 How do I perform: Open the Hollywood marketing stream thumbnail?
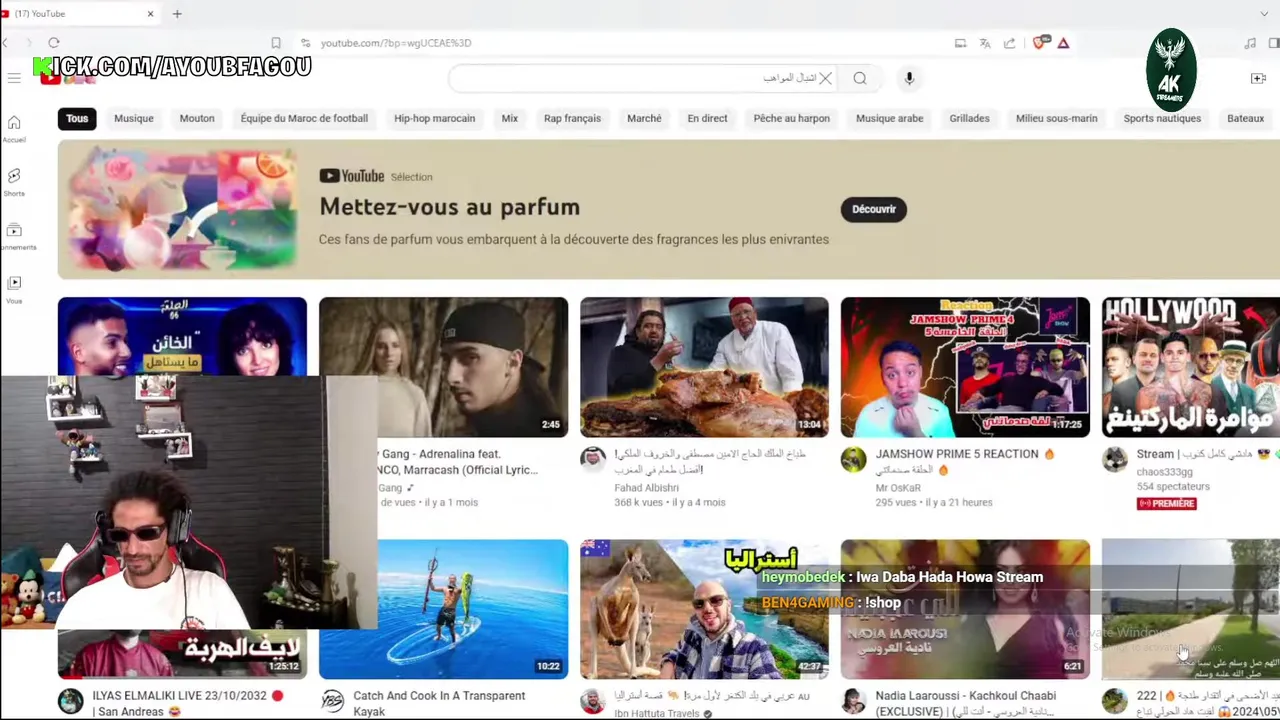pyautogui.click(x=1190, y=367)
